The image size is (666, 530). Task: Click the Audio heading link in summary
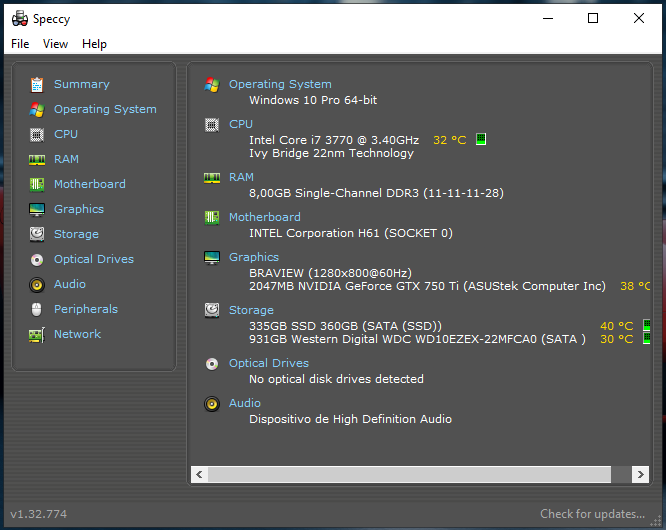coord(245,403)
